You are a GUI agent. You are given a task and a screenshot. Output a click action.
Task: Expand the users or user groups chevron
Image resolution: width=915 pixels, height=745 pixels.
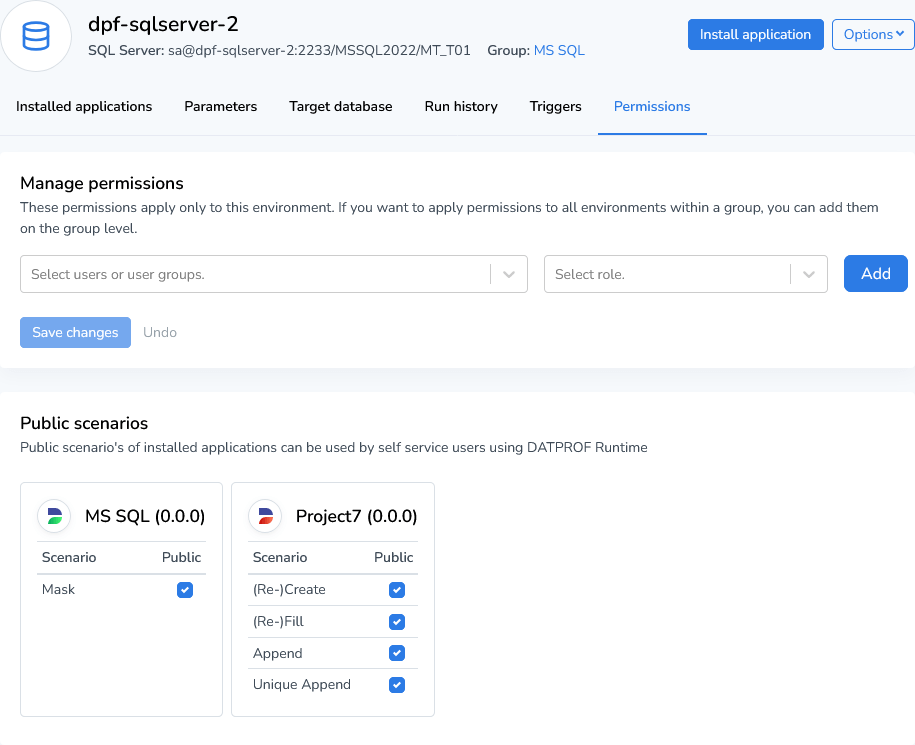[509, 274]
